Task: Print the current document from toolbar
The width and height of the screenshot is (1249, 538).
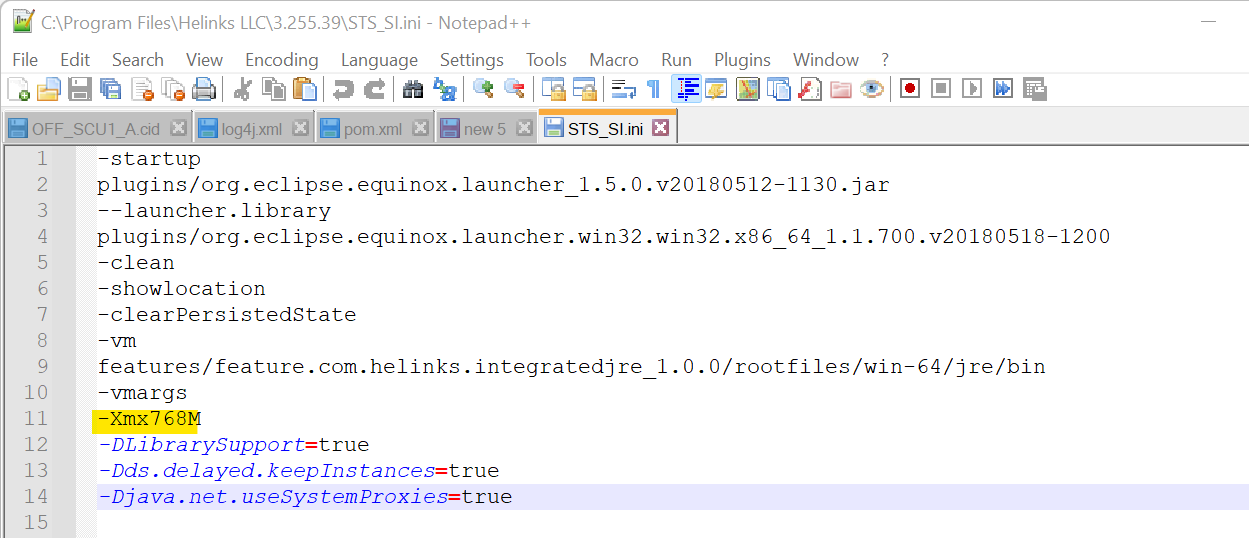Action: coord(204,89)
